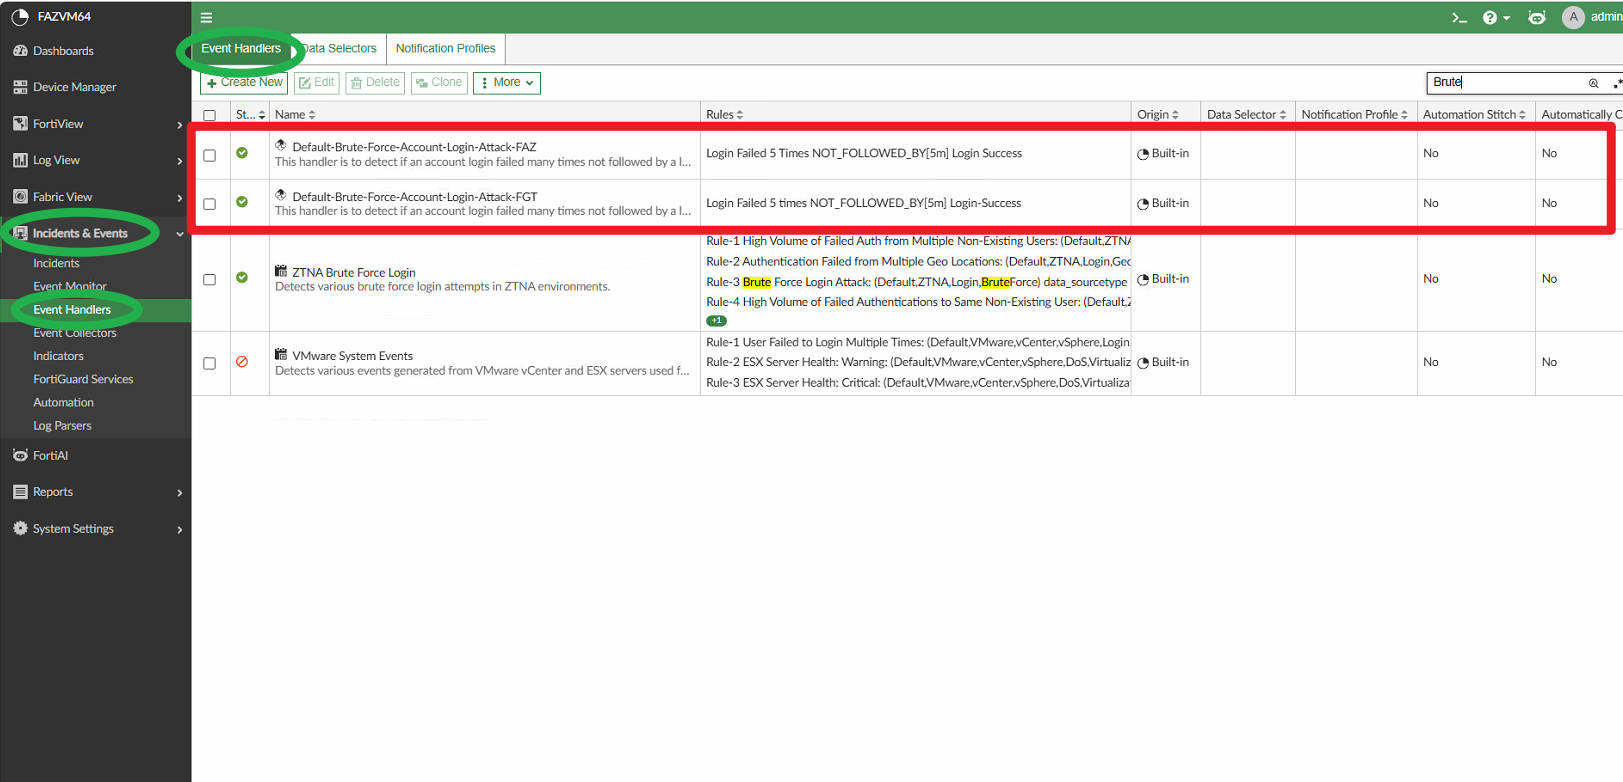Select Event Handlers in the sidebar
1623x782 pixels.
[x=72, y=310]
